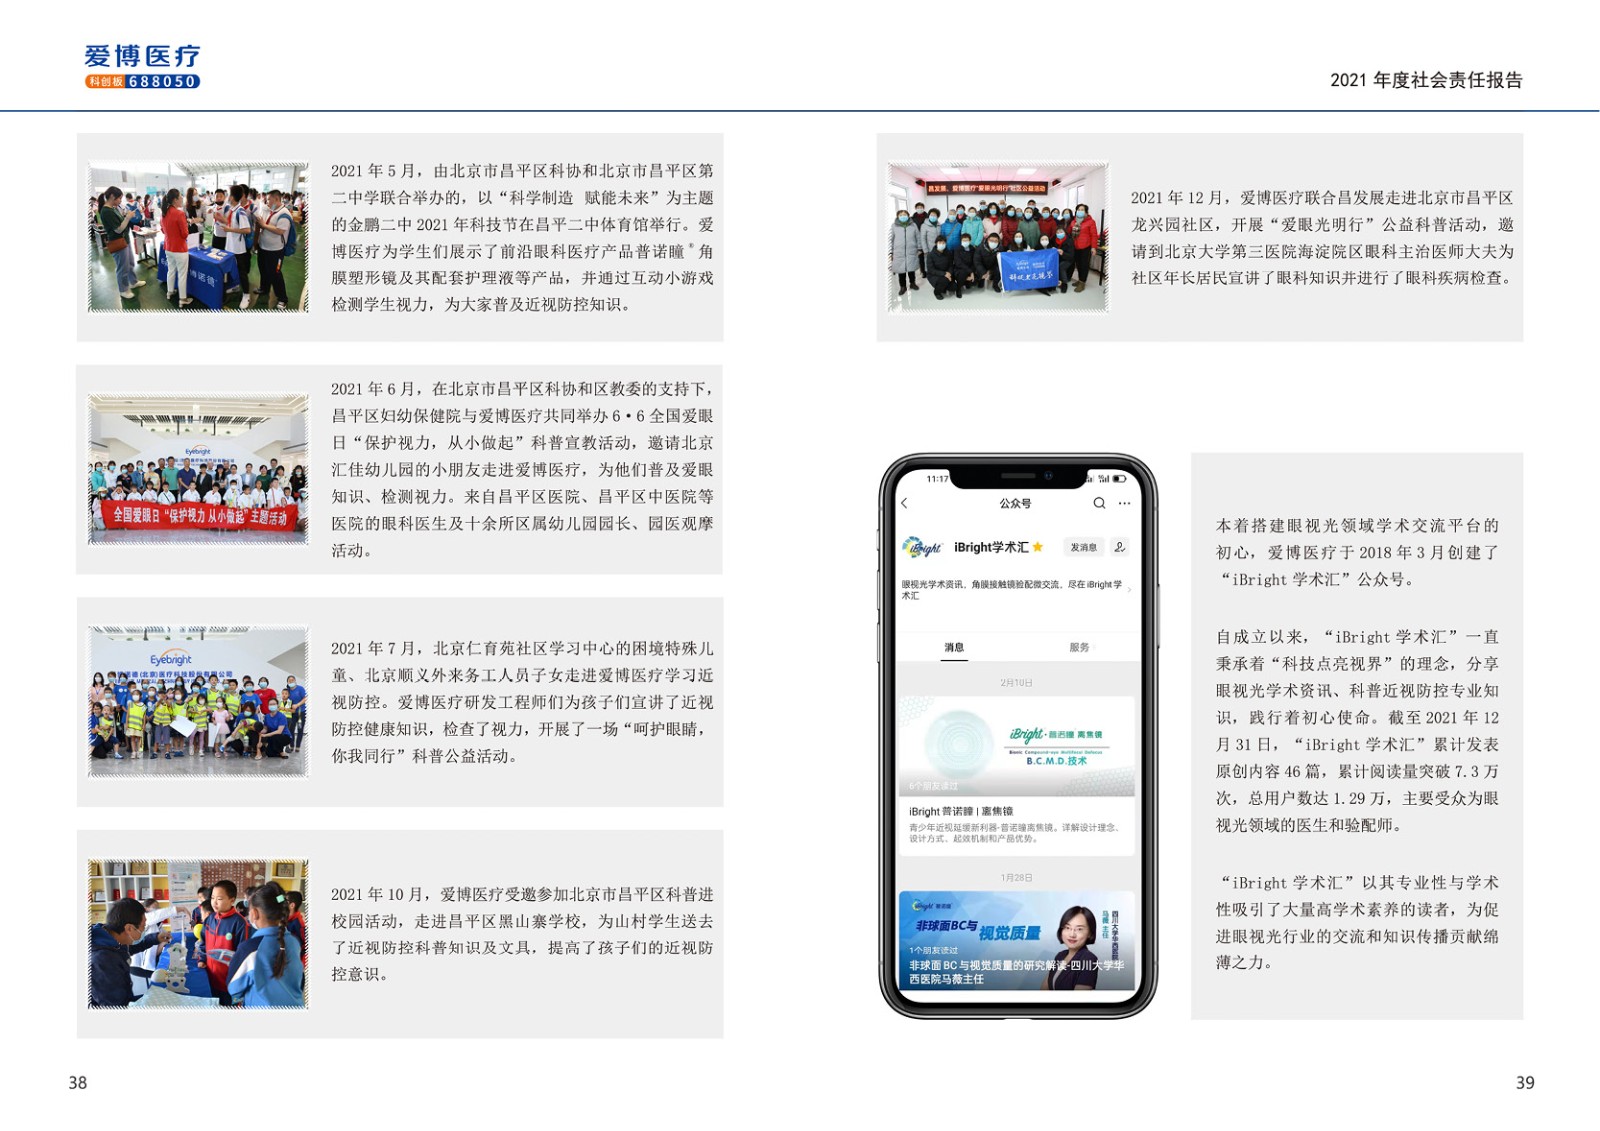The width and height of the screenshot is (1600, 1131).
Task: Click the May 2021 science festival photo
Action: (x=198, y=238)
